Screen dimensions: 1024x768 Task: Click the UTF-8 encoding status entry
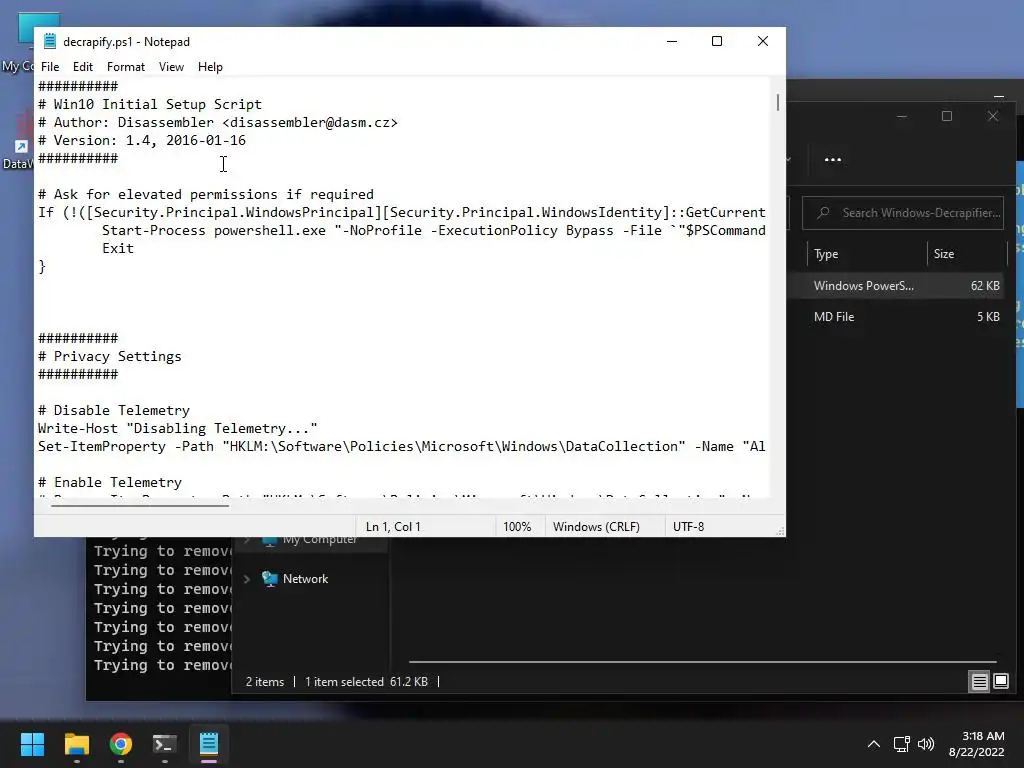pos(688,526)
